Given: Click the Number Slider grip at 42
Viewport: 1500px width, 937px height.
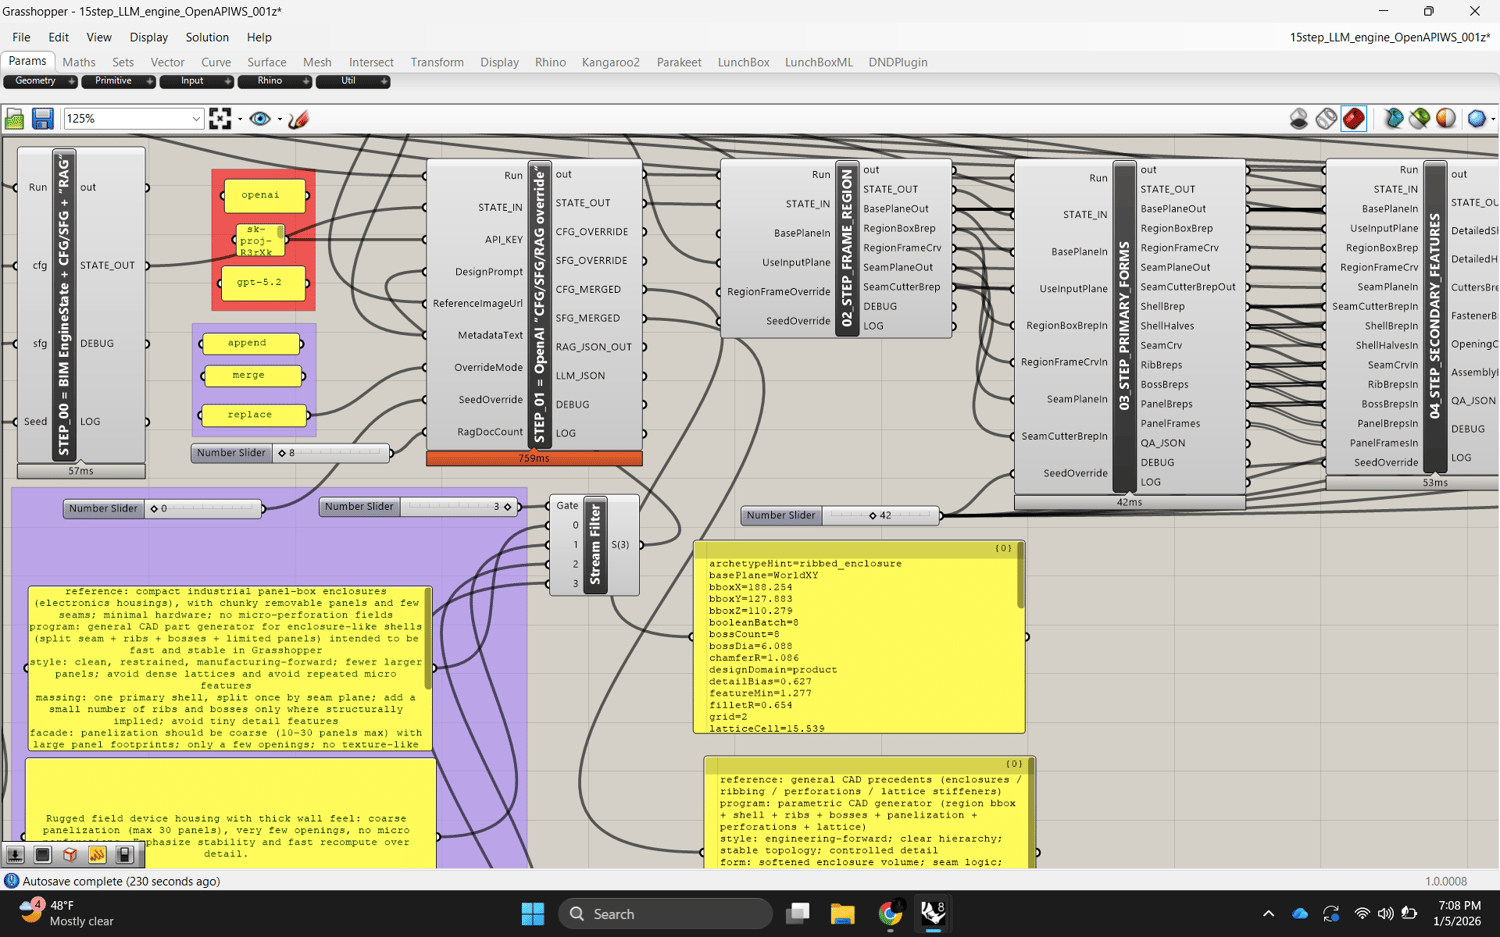Looking at the screenshot, I should [872, 516].
